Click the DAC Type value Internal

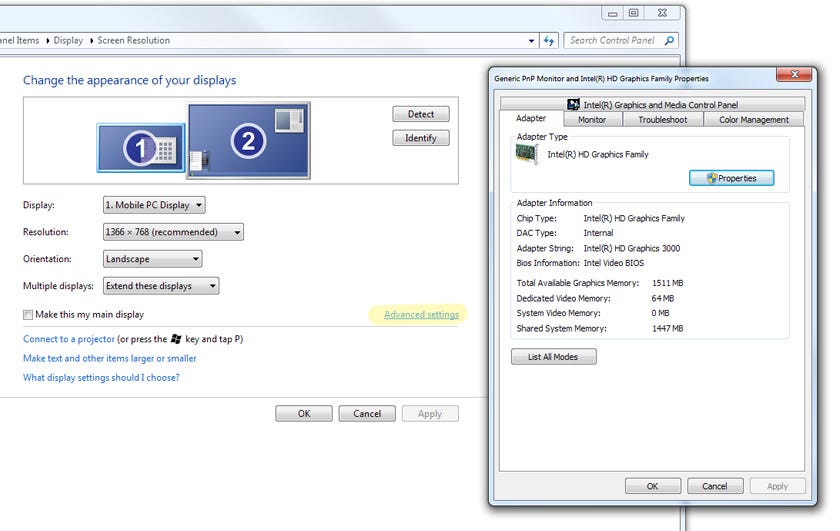(598, 233)
